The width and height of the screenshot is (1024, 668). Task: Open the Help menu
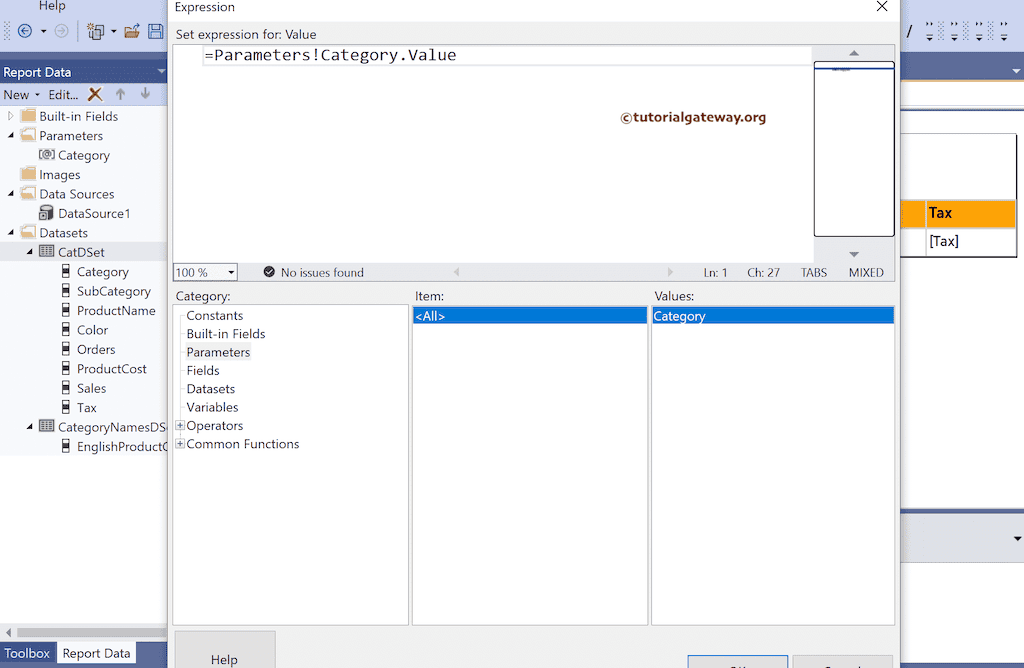[52, 6]
